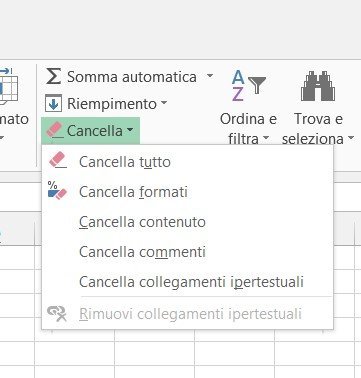Click the Riempimento down-arrow icon
Image resolution: width=361 pixels, height=378 pixels.
point(53,103)
